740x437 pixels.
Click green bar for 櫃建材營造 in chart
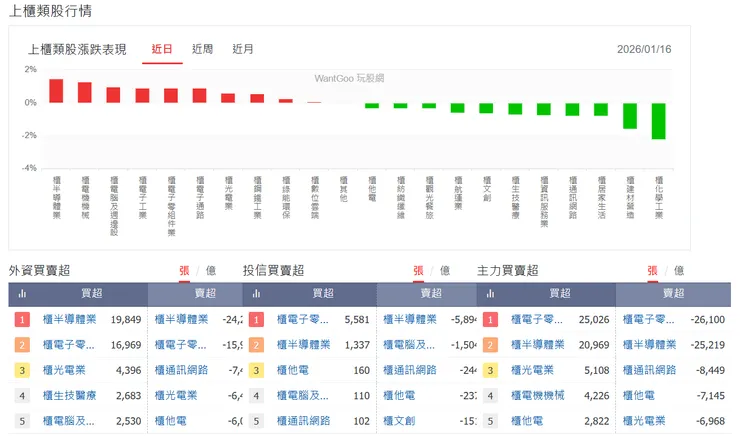630,116
